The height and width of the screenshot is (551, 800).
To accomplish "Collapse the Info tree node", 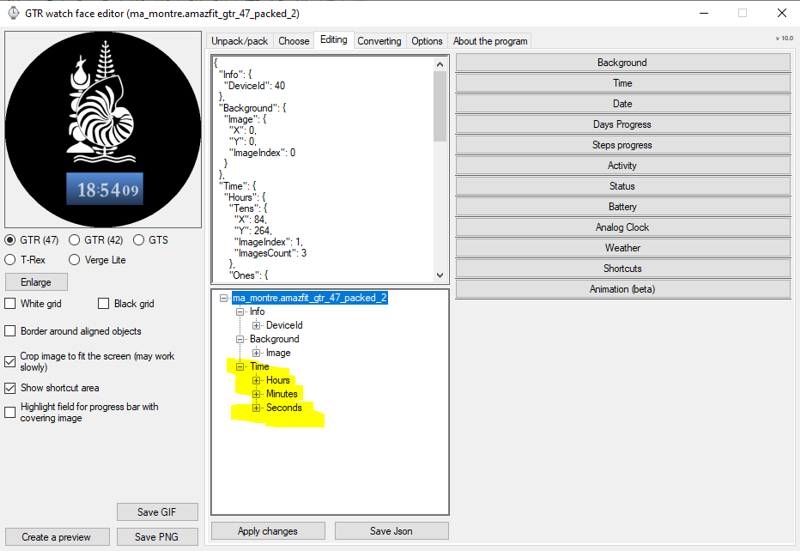I will pyautogui.click(x=240, y=312).
